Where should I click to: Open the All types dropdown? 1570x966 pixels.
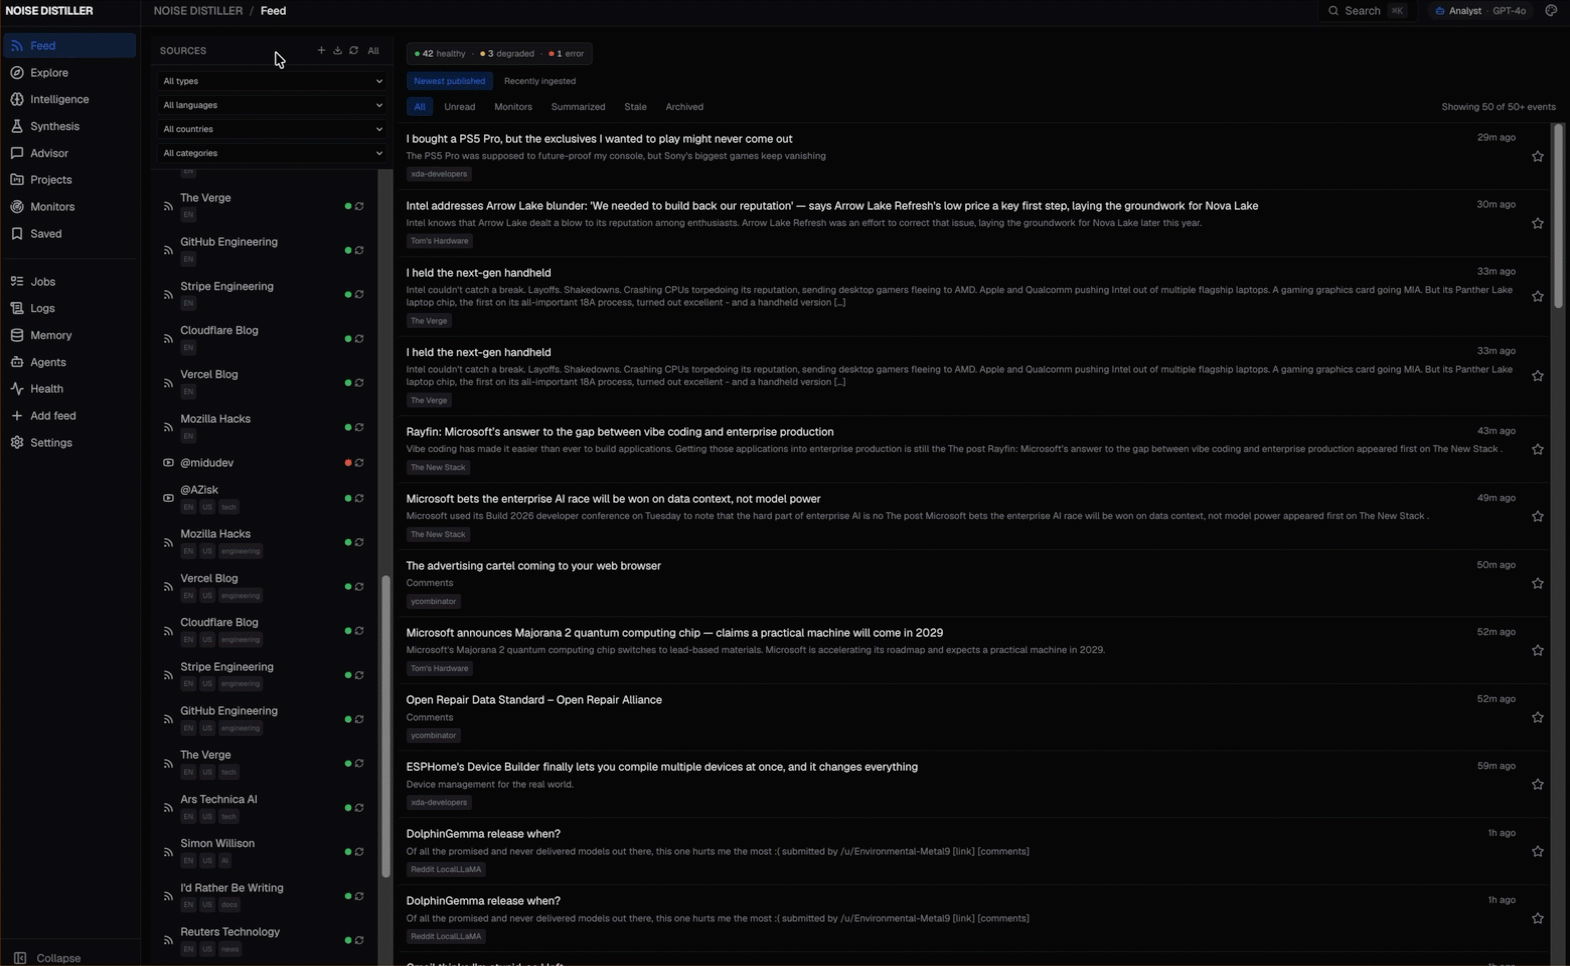tap(272, 81)
